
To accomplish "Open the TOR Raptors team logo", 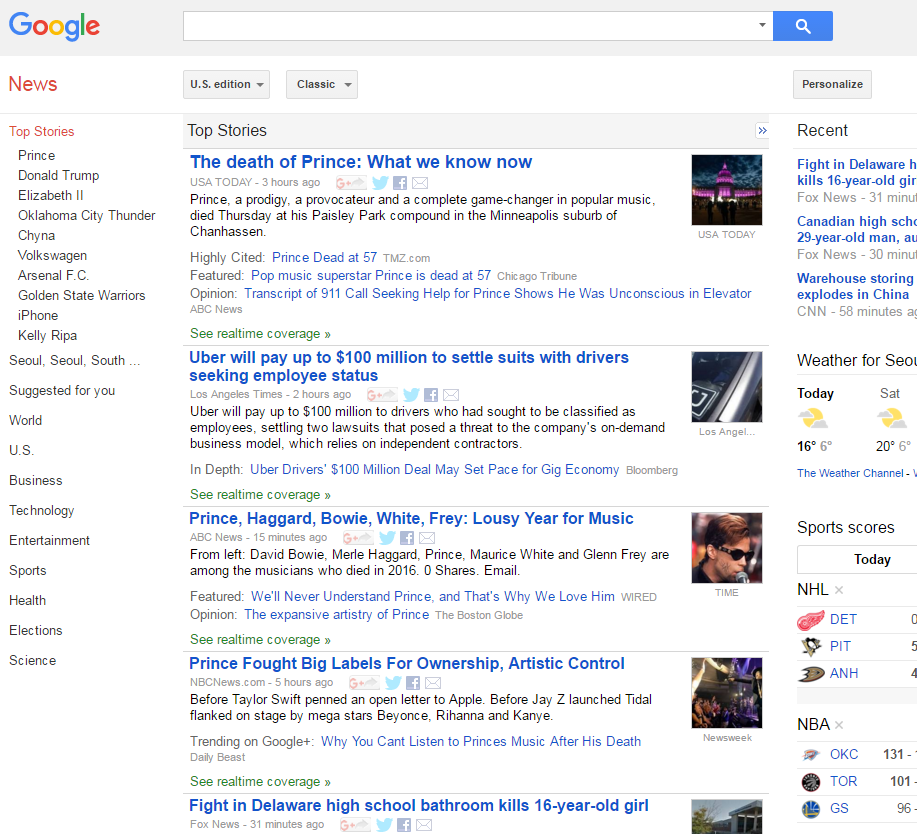I will tap(811, 781).
